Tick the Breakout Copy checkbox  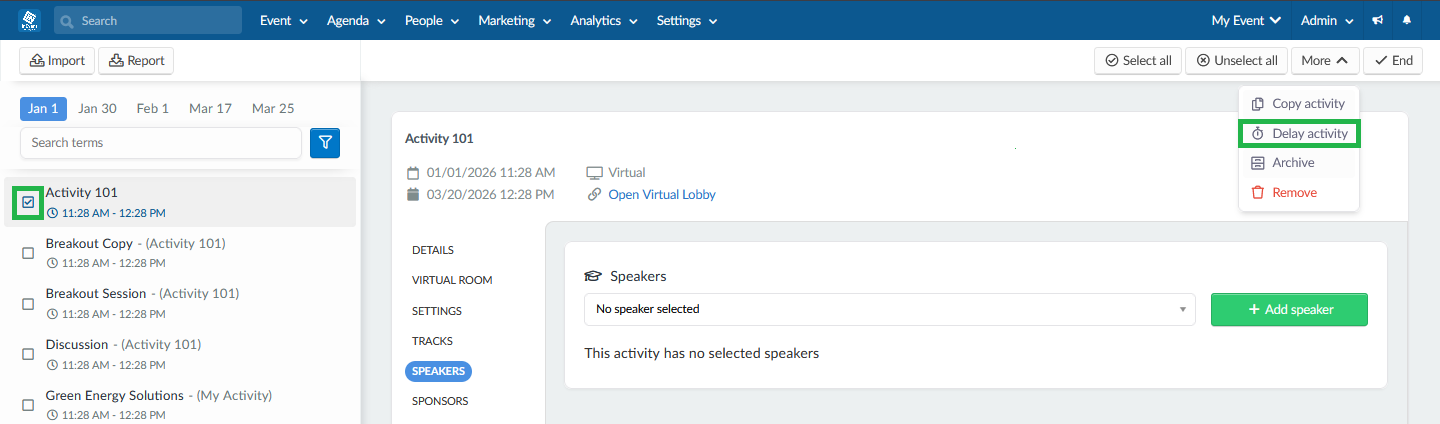click(x=28, y=253)
